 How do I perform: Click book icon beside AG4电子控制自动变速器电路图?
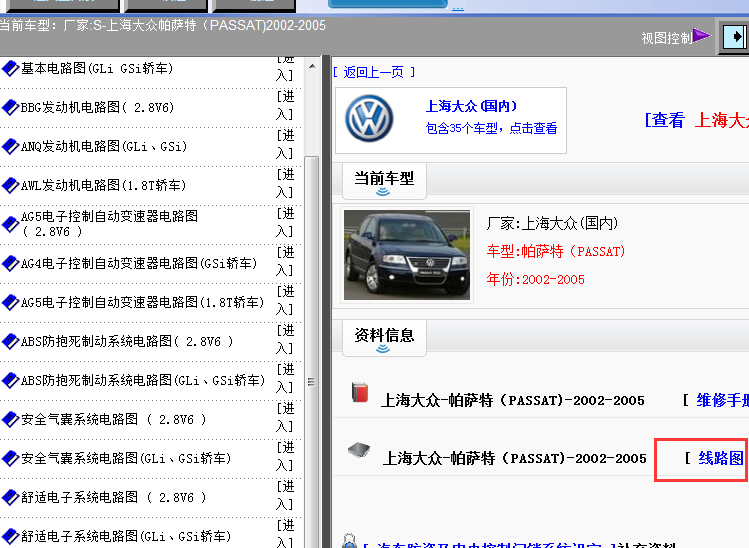tap(10, 264)
